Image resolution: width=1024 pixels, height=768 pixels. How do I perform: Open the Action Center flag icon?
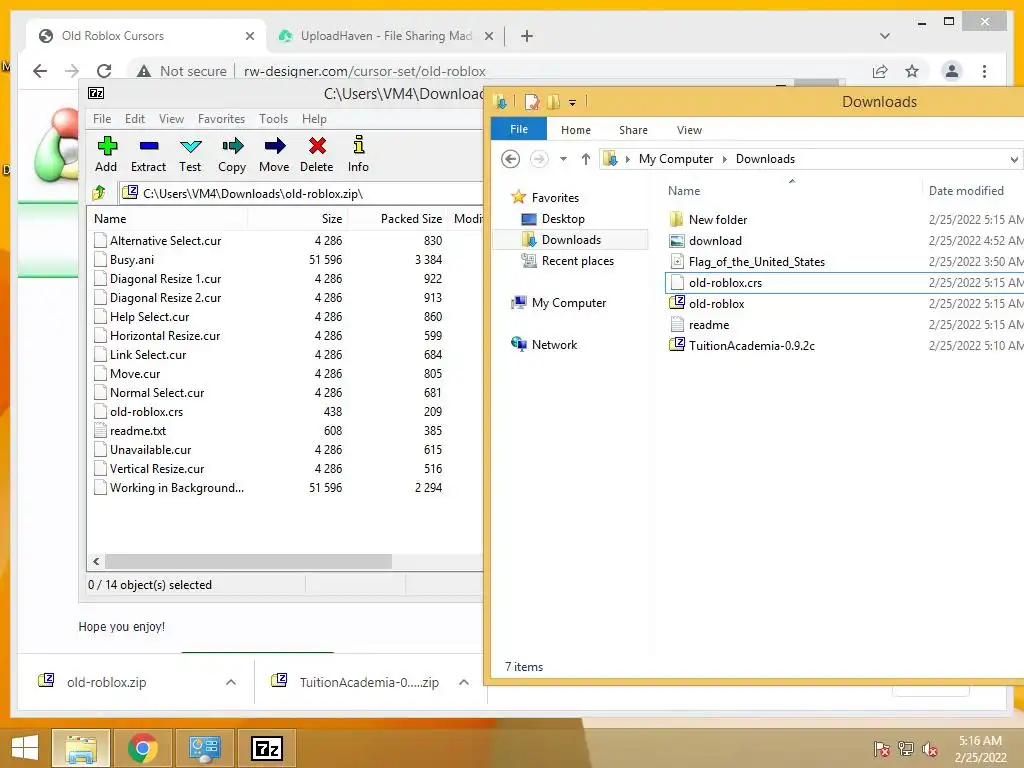(881, 749)
